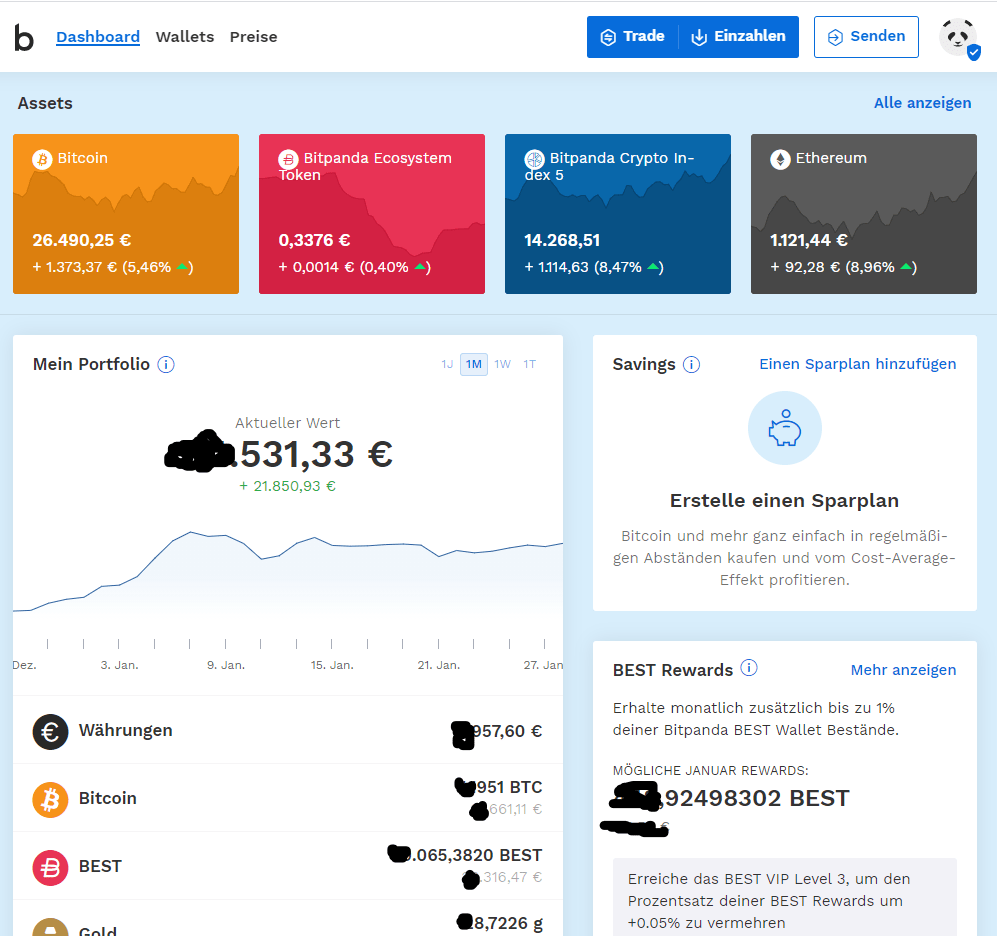Click the BEST token icon in list
Image resolution: width=997 pixels, height=936 pixels.
tap(50, 867)
